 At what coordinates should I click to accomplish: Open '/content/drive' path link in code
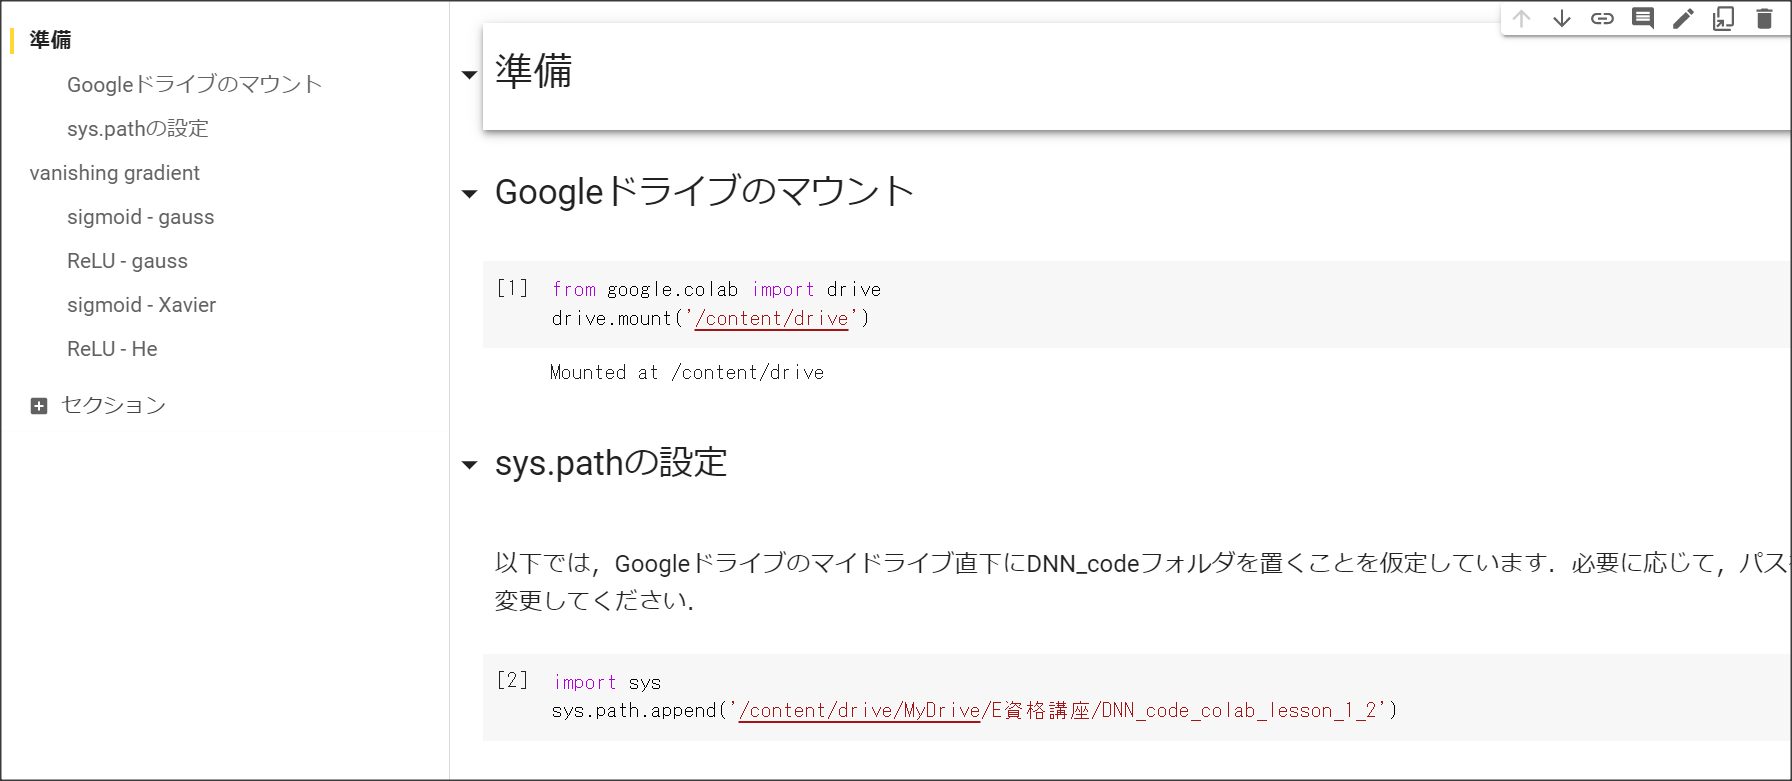tap(772, 318)
